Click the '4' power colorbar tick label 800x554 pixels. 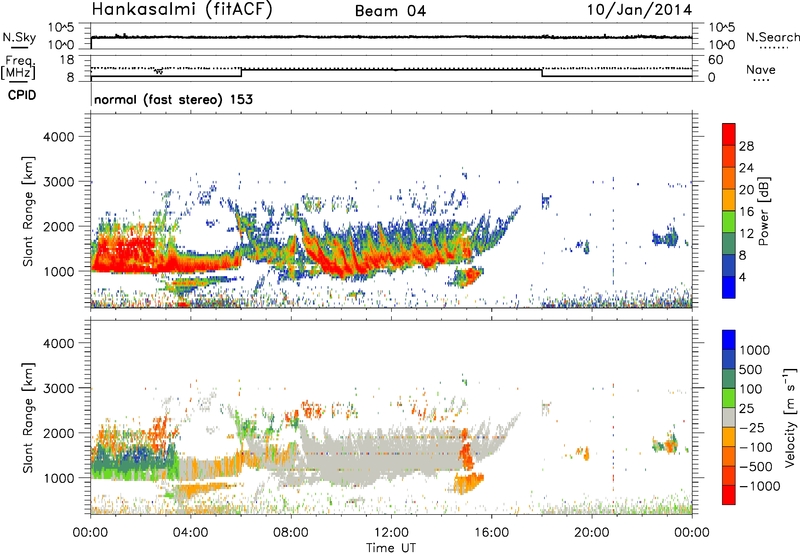[742, 277]
